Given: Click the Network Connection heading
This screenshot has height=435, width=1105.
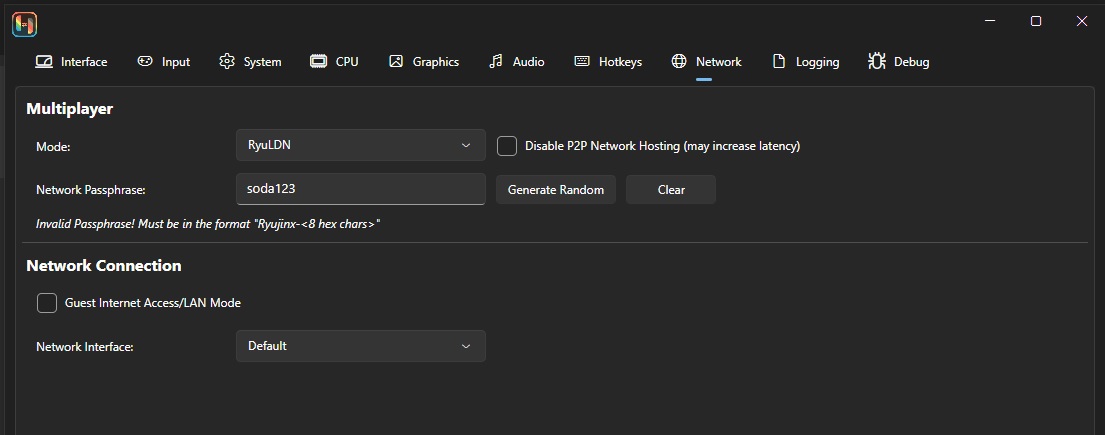Looking at the screenshot, I should [x=104, y=266].
